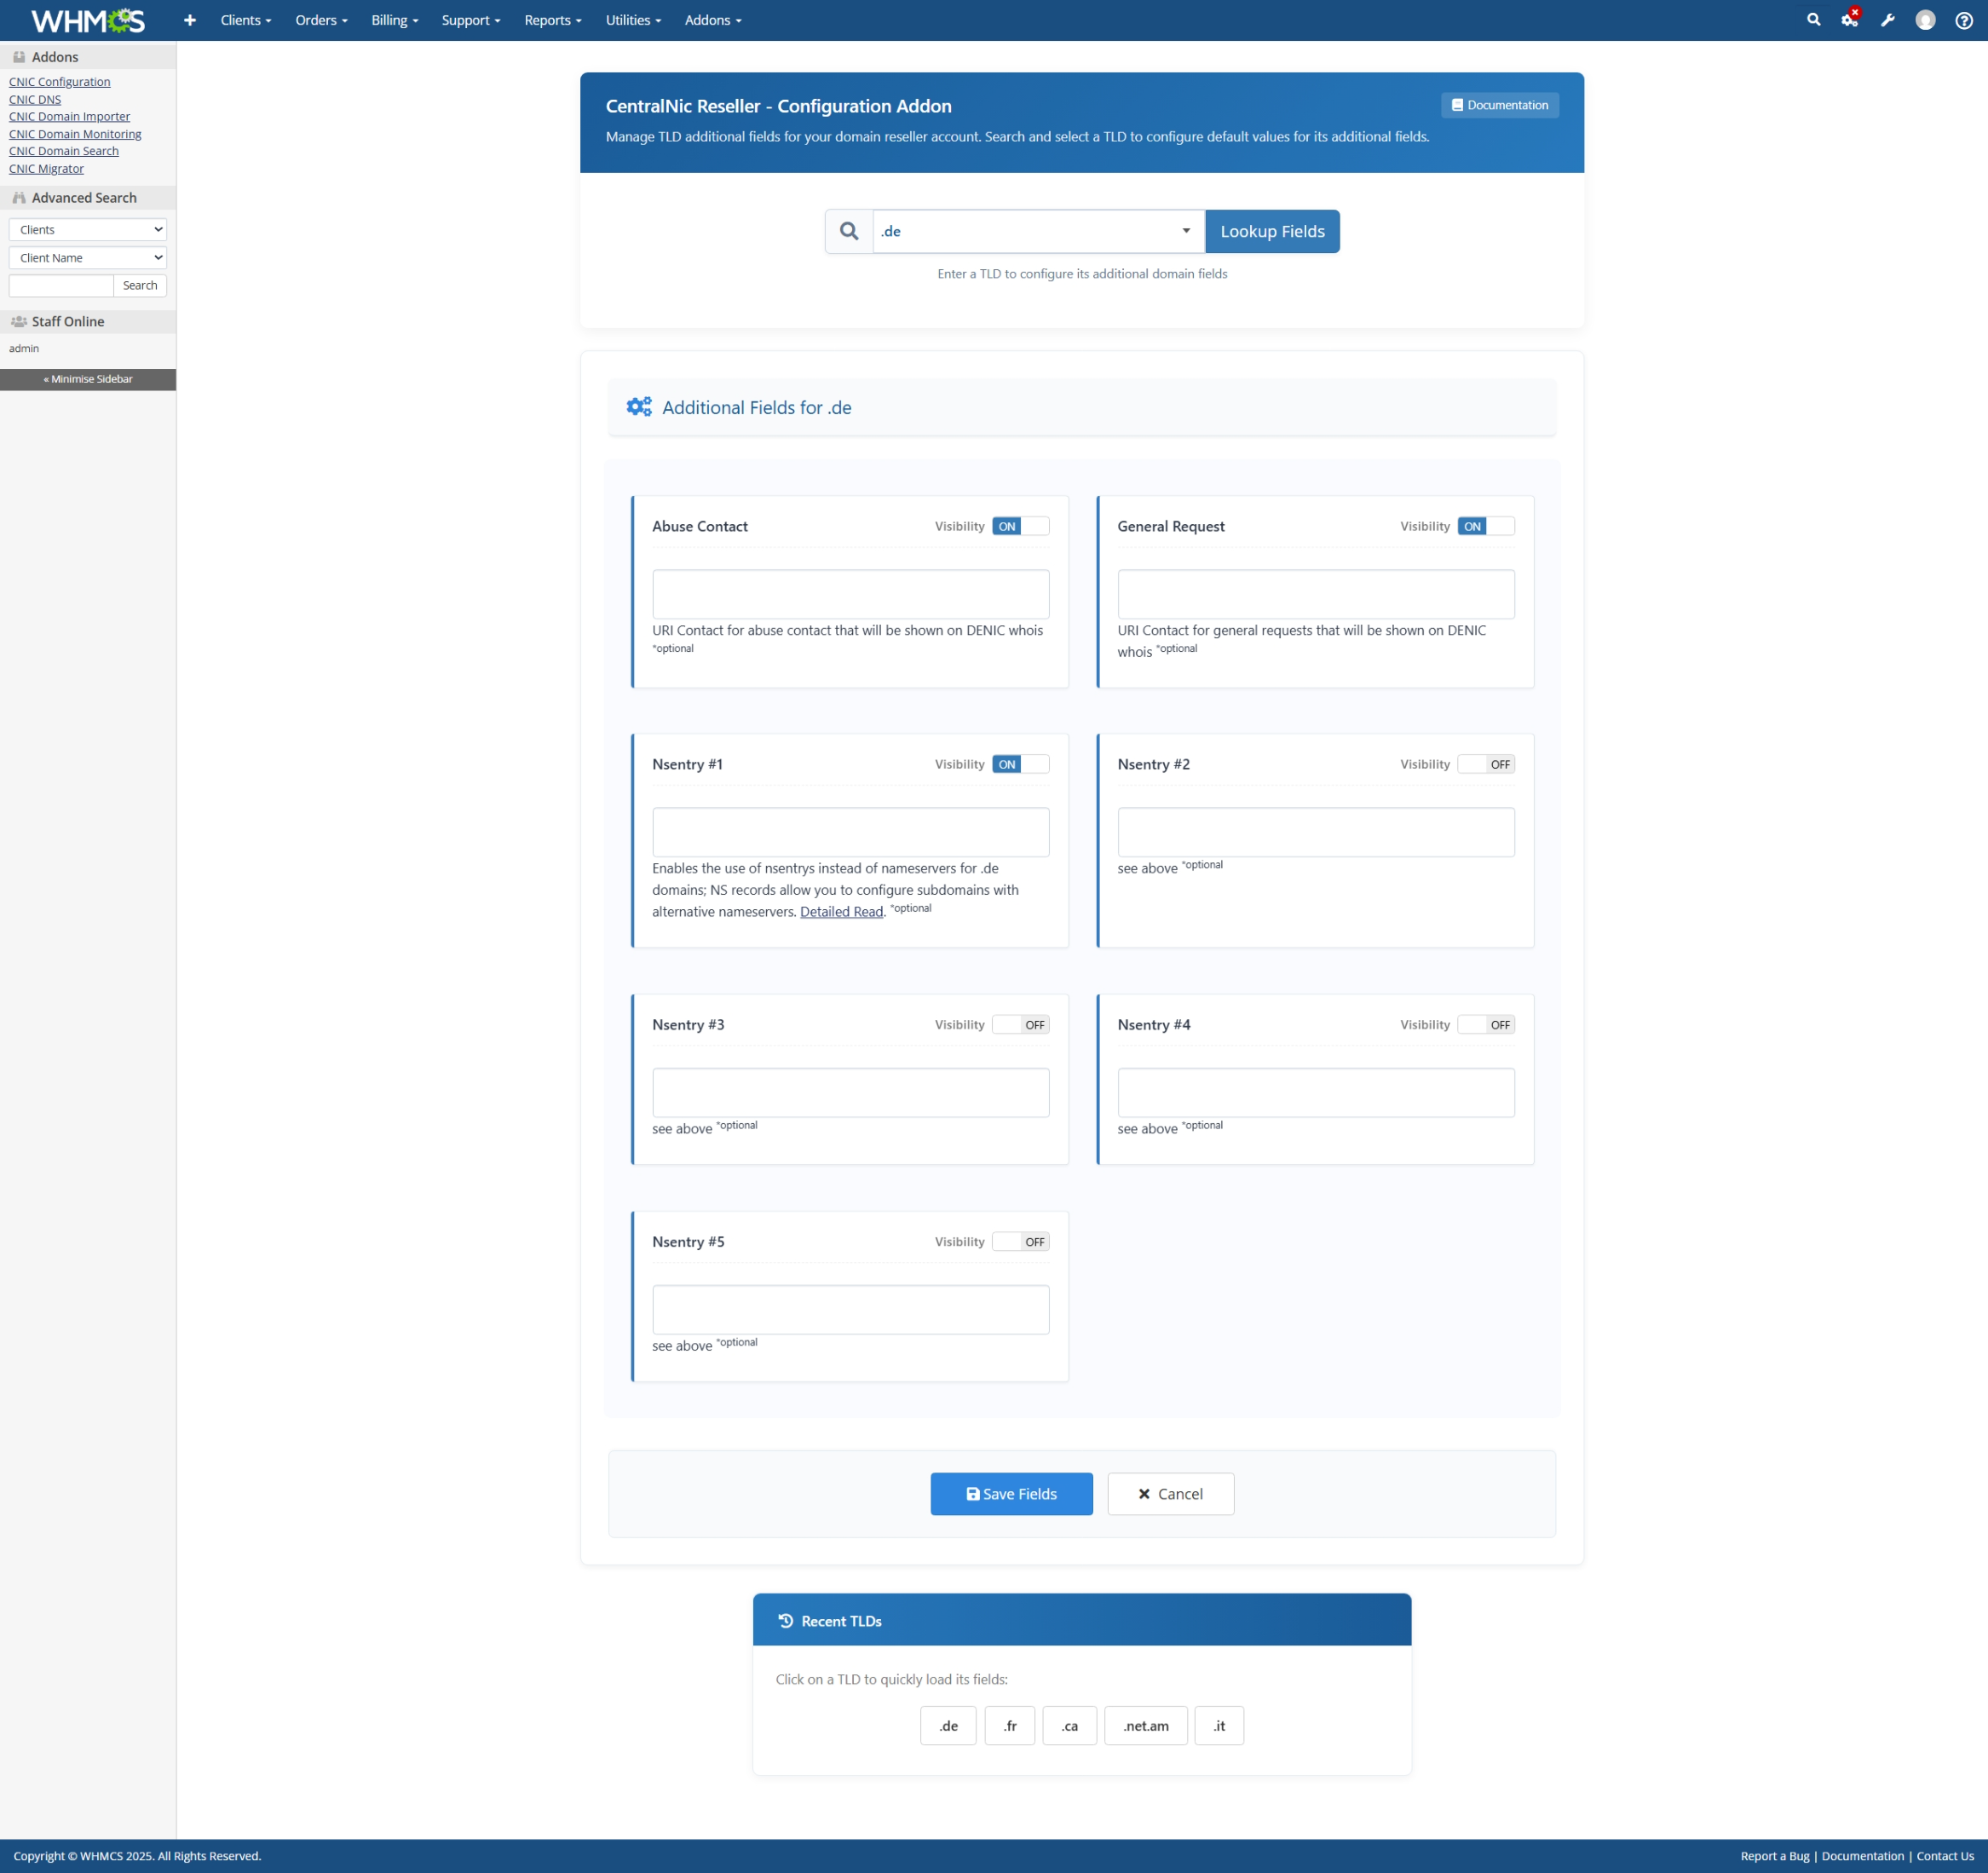
Task: Toggle Nsentry #1 visibility switch
Action: (1020, 764)
